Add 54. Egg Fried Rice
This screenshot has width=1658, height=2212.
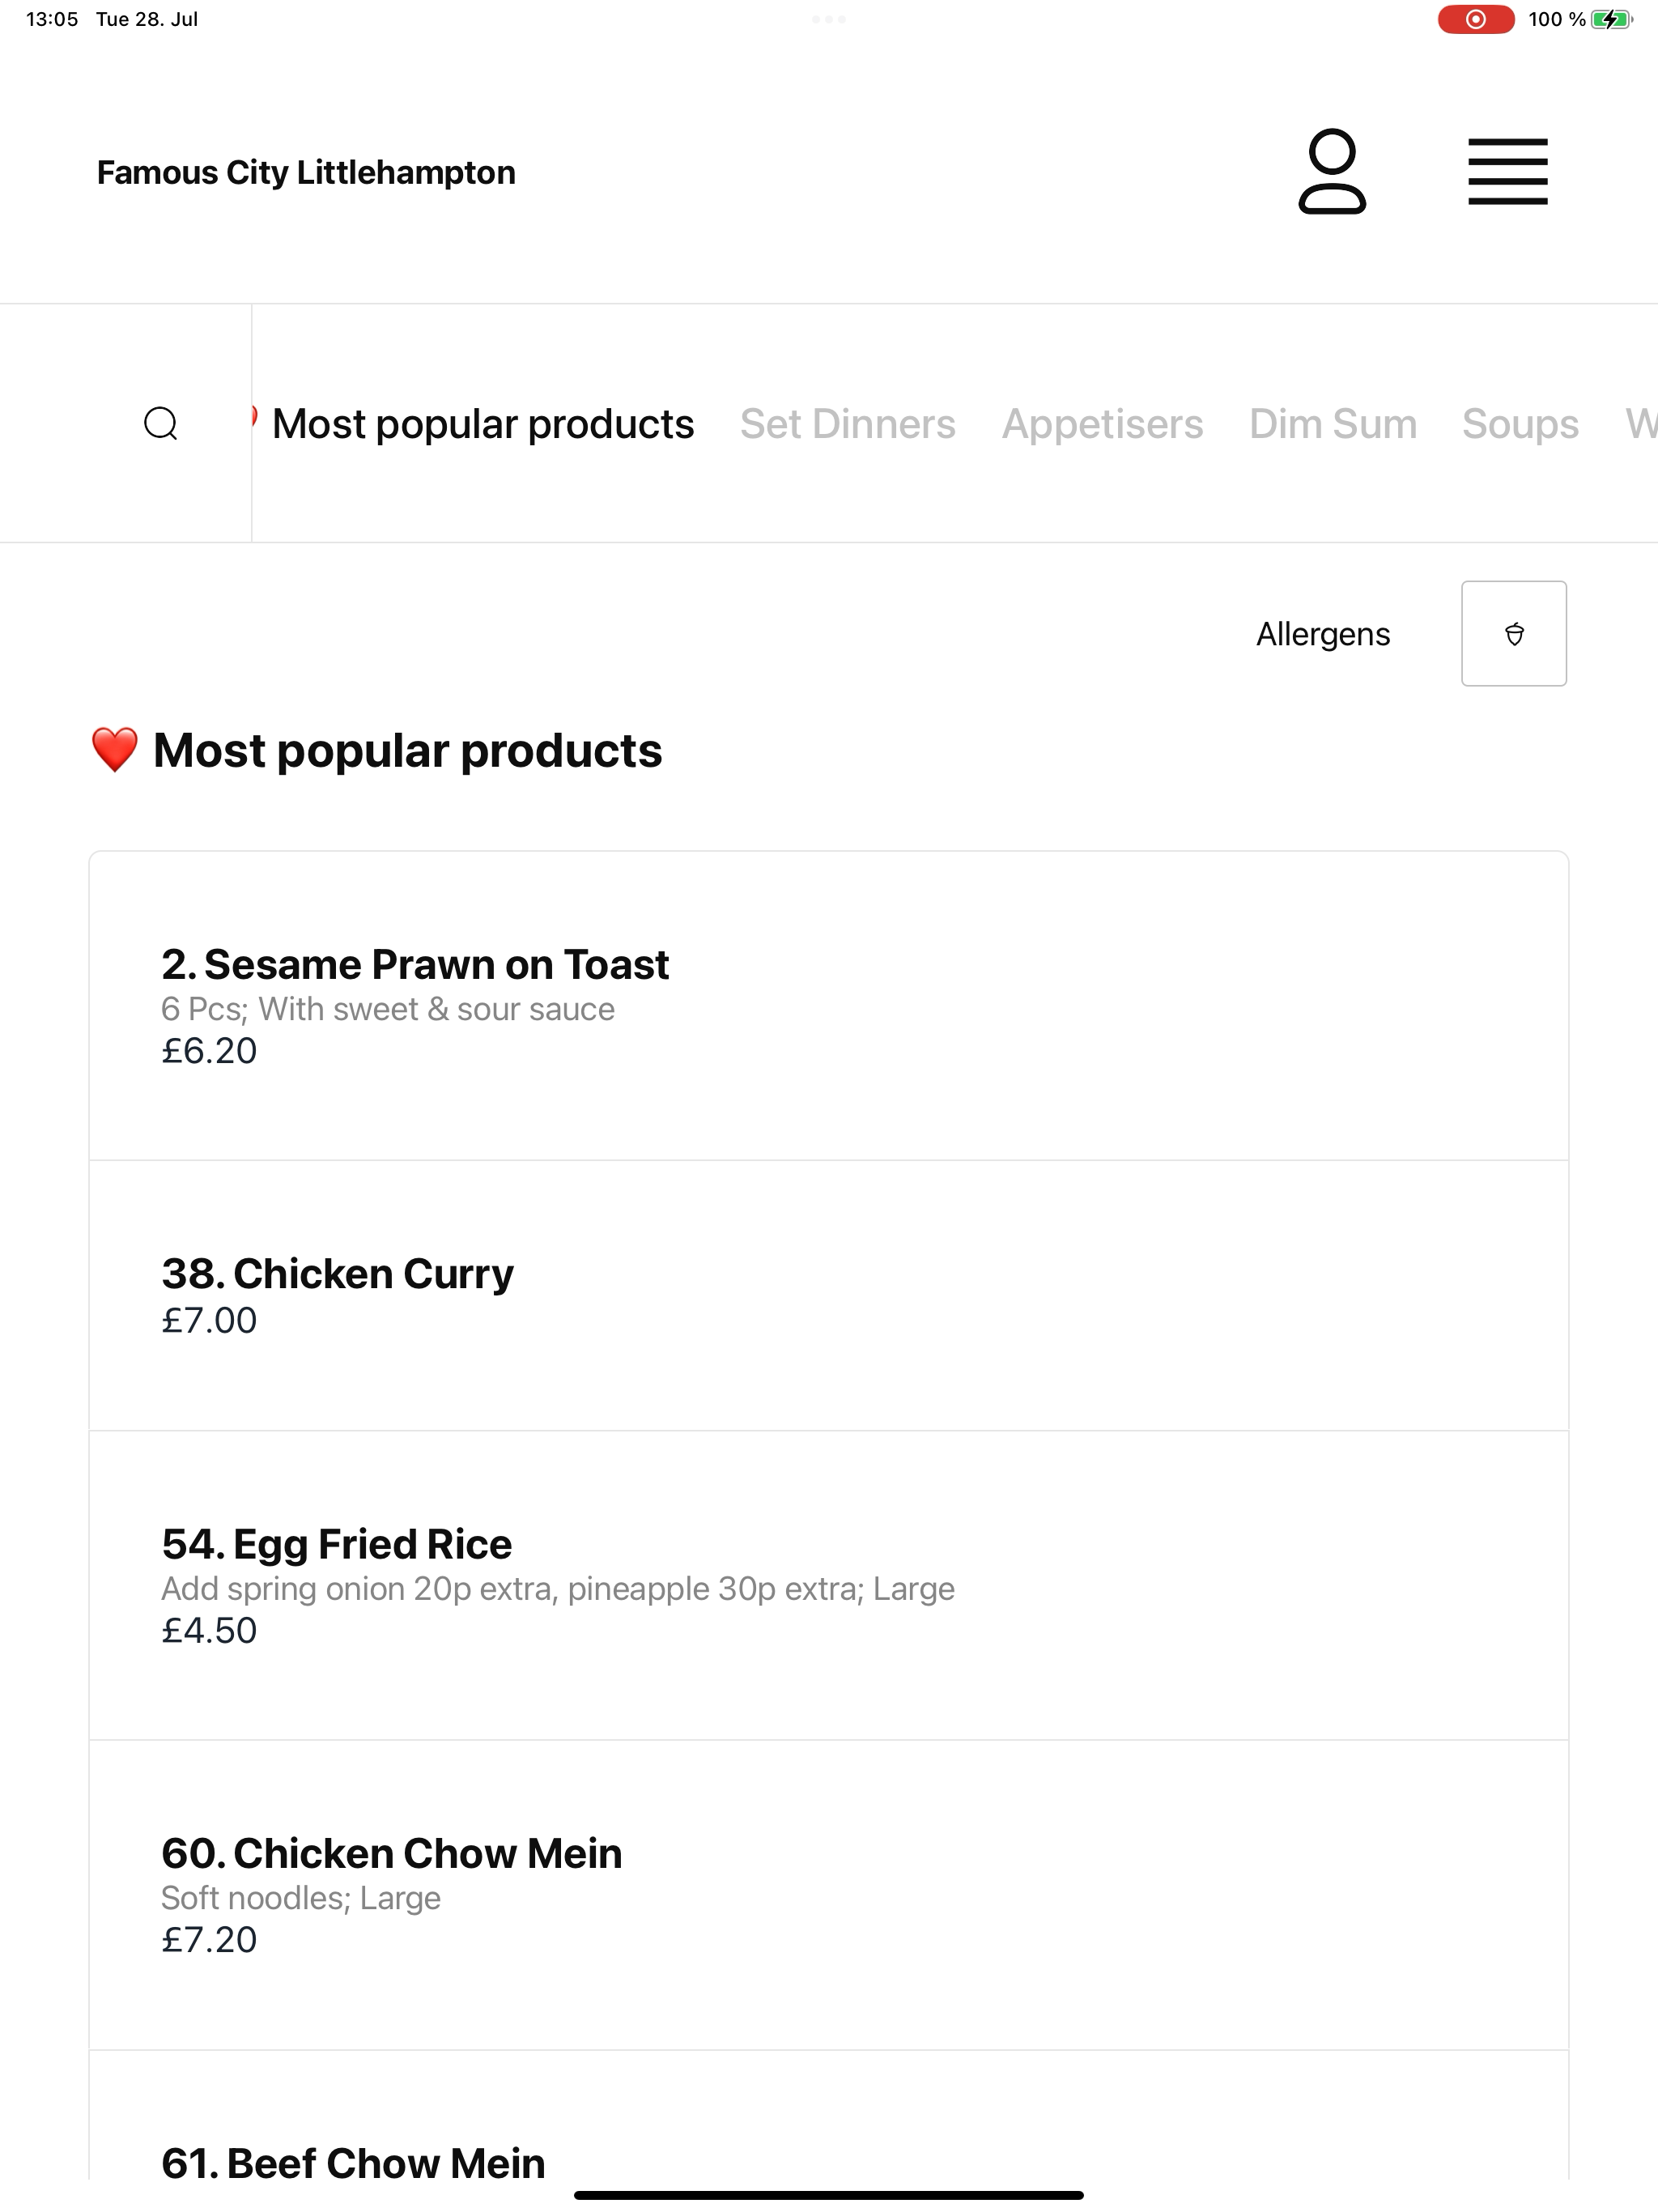point(828,1585)
